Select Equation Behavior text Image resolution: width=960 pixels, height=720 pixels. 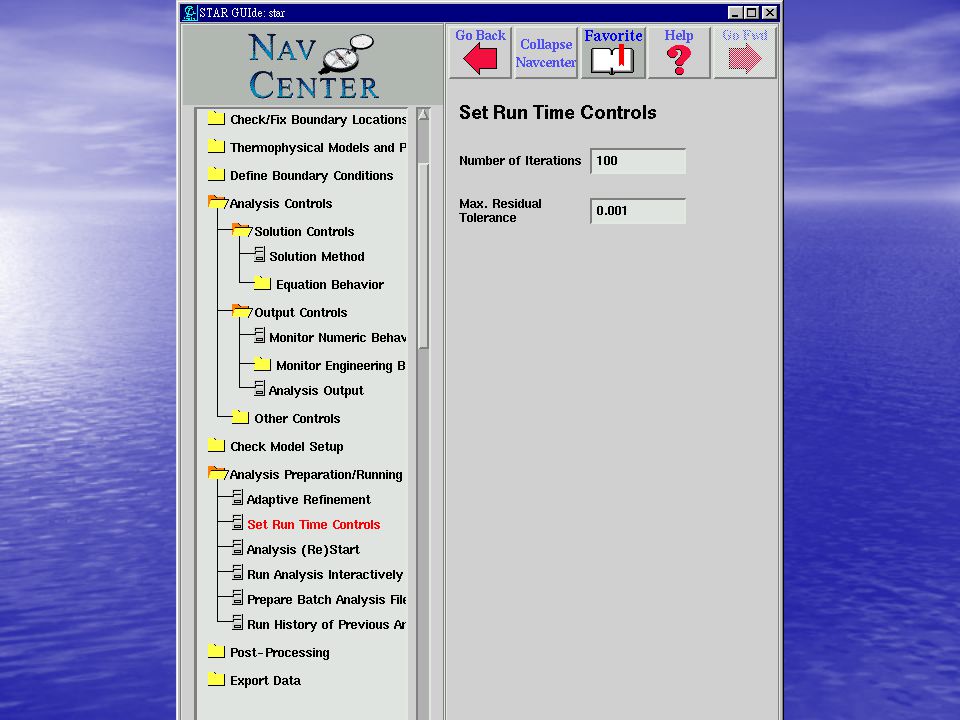tap(330, 285)
